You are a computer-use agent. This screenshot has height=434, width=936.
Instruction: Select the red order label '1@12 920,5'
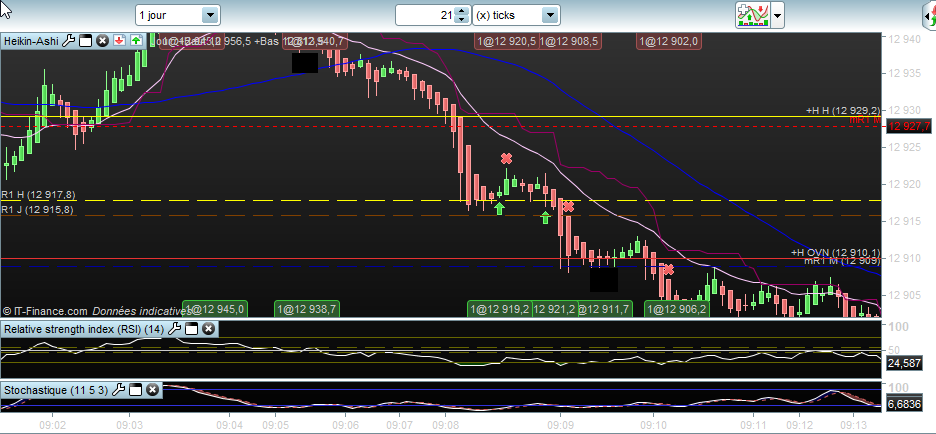point(506,42)
